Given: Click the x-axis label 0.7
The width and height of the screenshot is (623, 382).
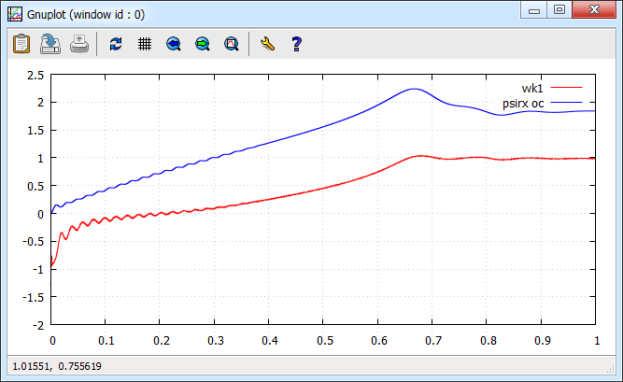Looking at the screenshot, I should (x=433, y=341).
